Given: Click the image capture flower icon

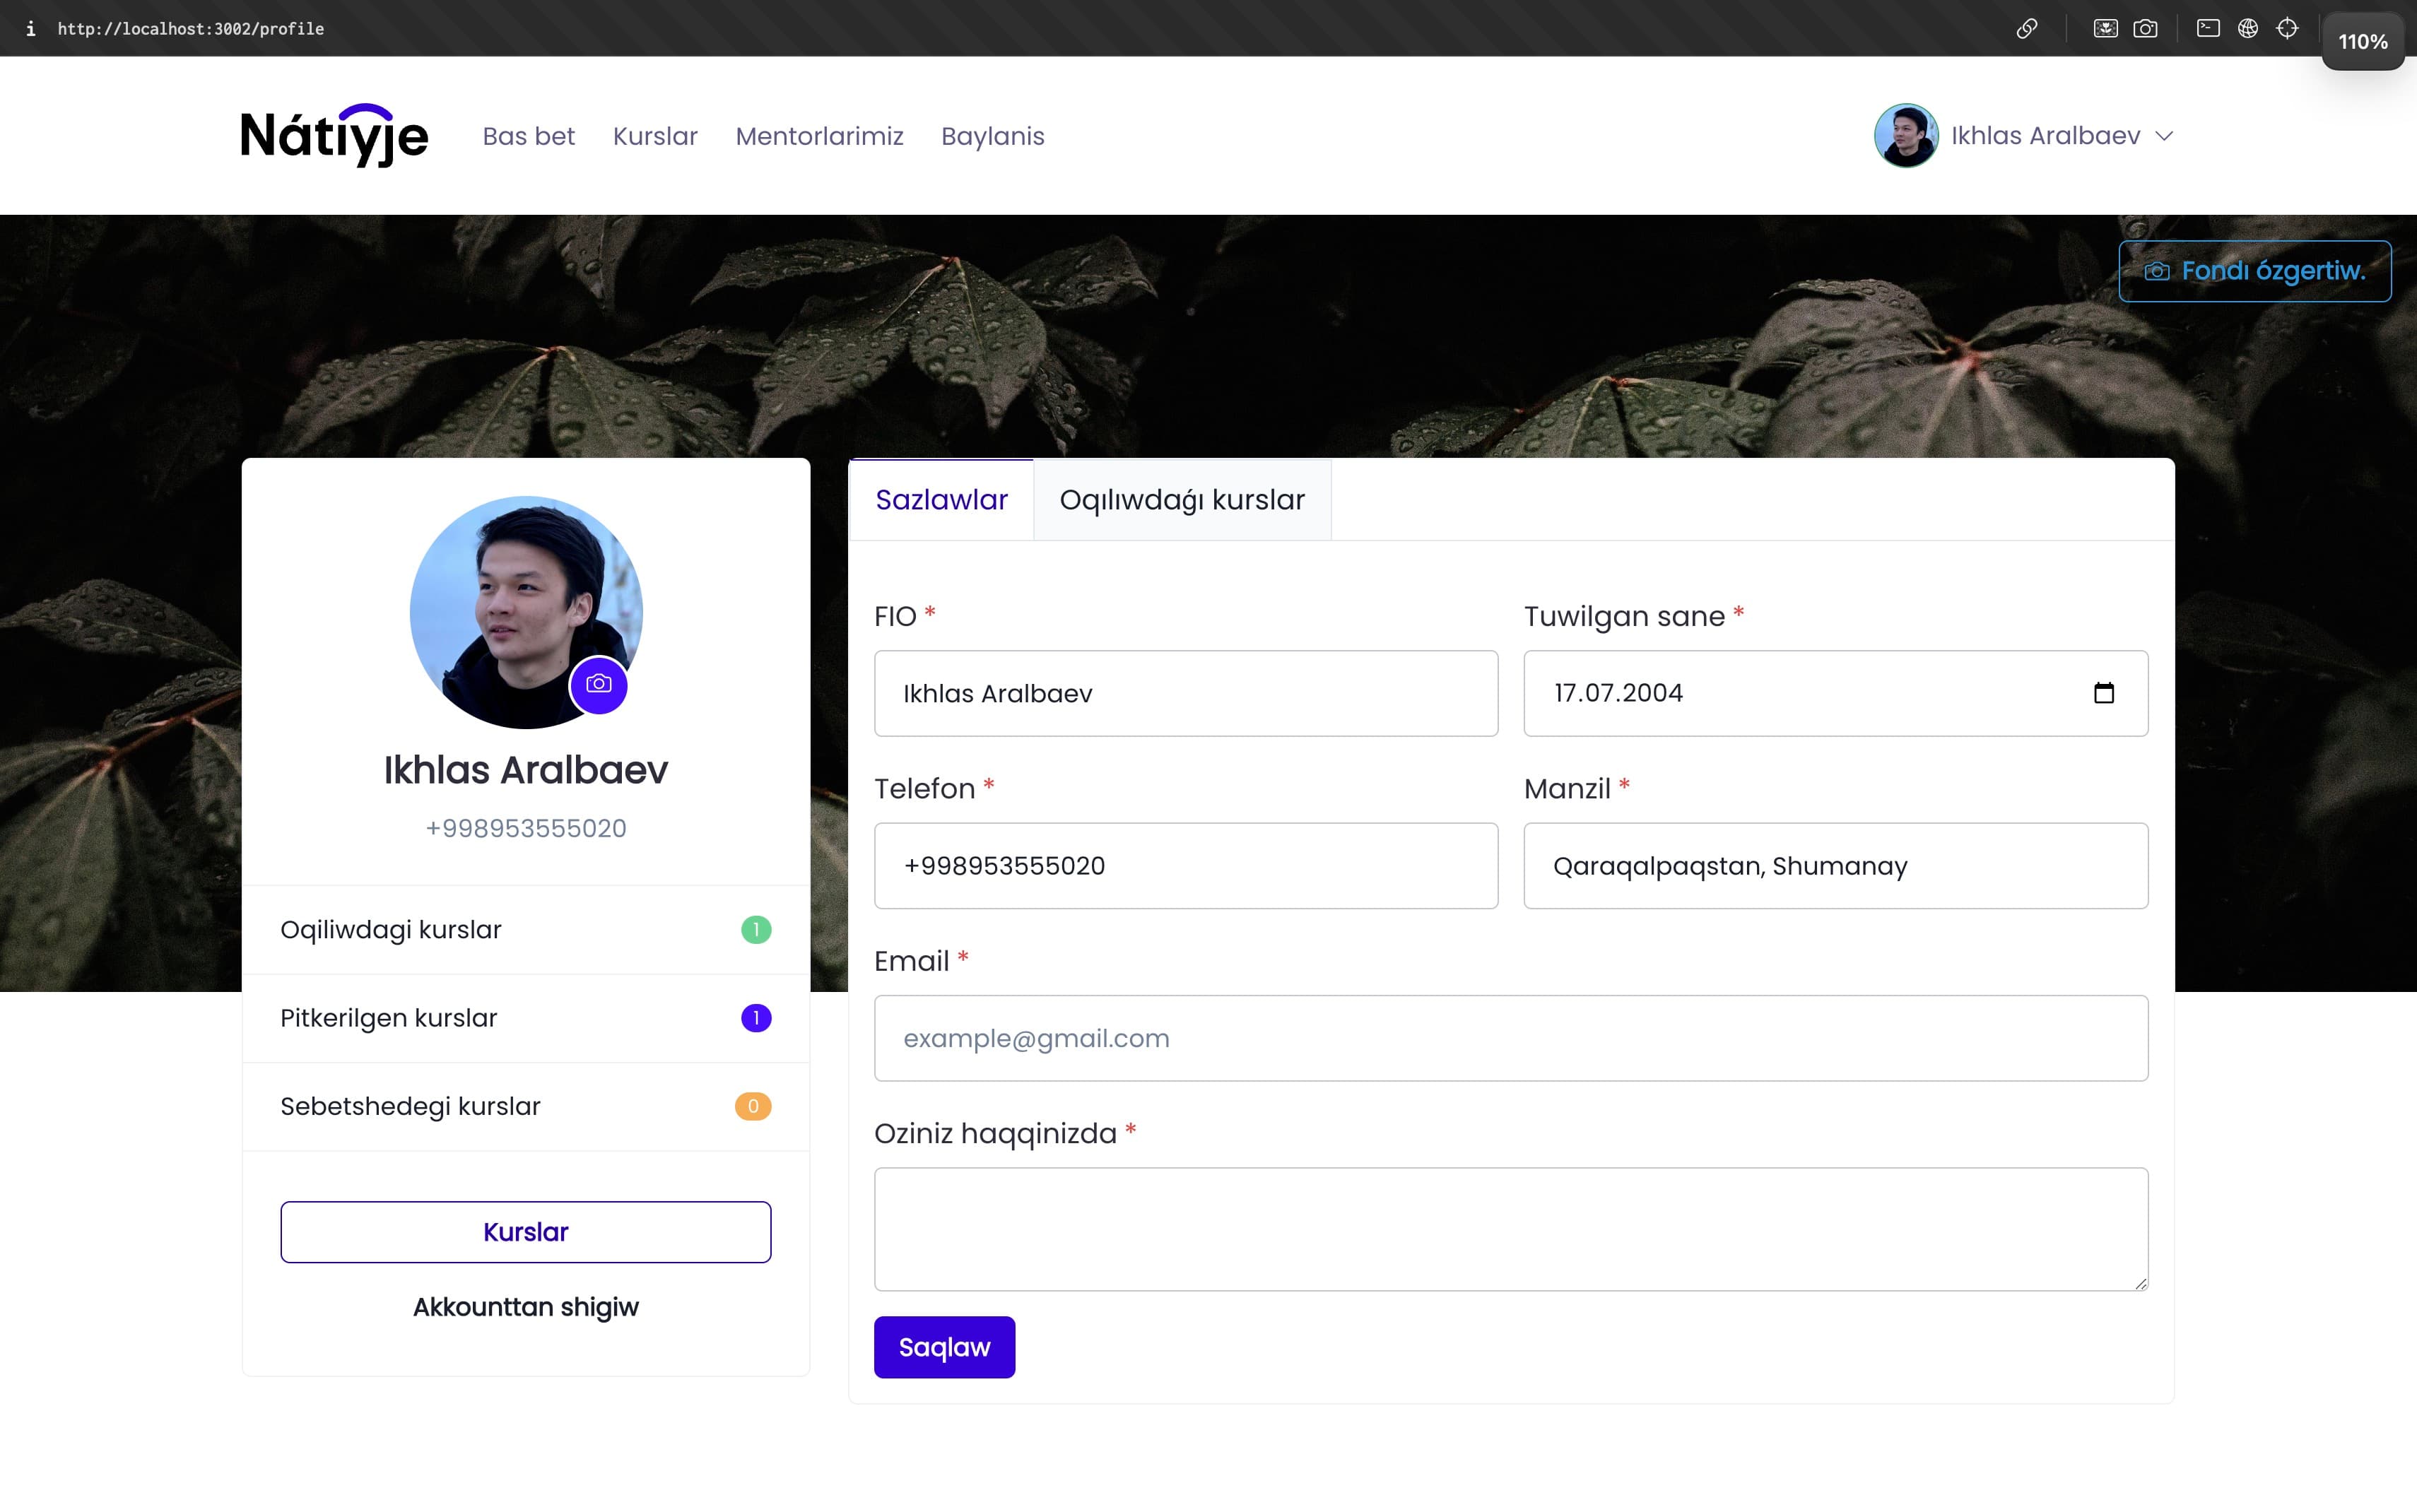Looking at the screenshot, I should (2105, 28).
